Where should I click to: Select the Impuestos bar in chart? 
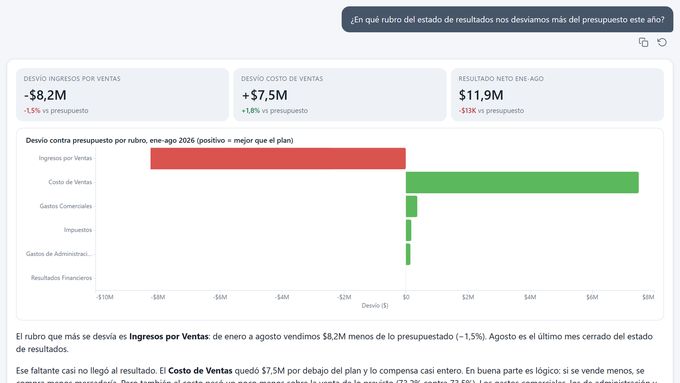pos(409,230)
